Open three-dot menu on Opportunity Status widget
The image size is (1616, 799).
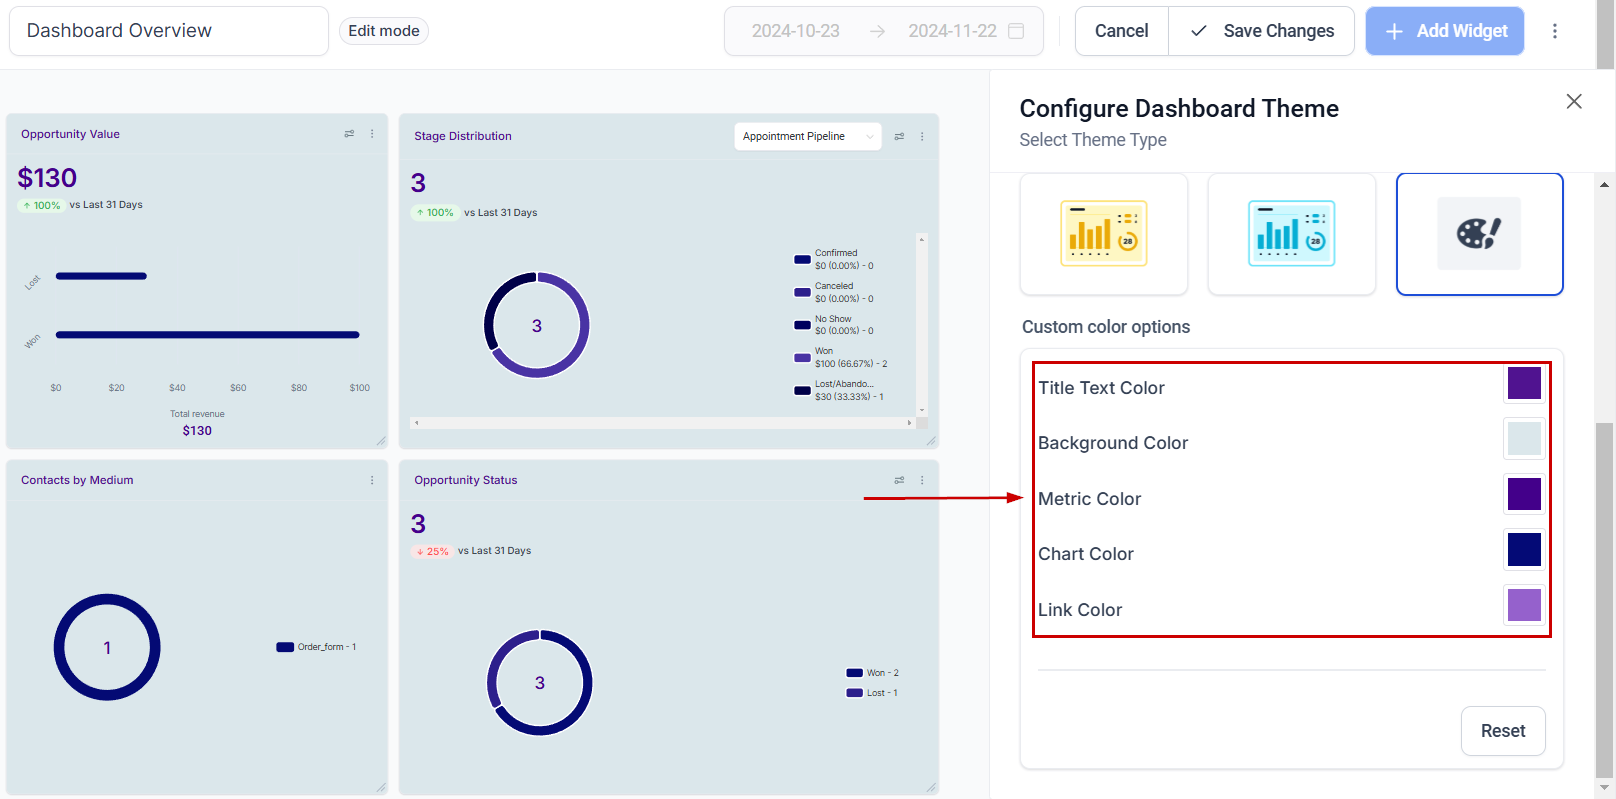[x=922, y=480]
